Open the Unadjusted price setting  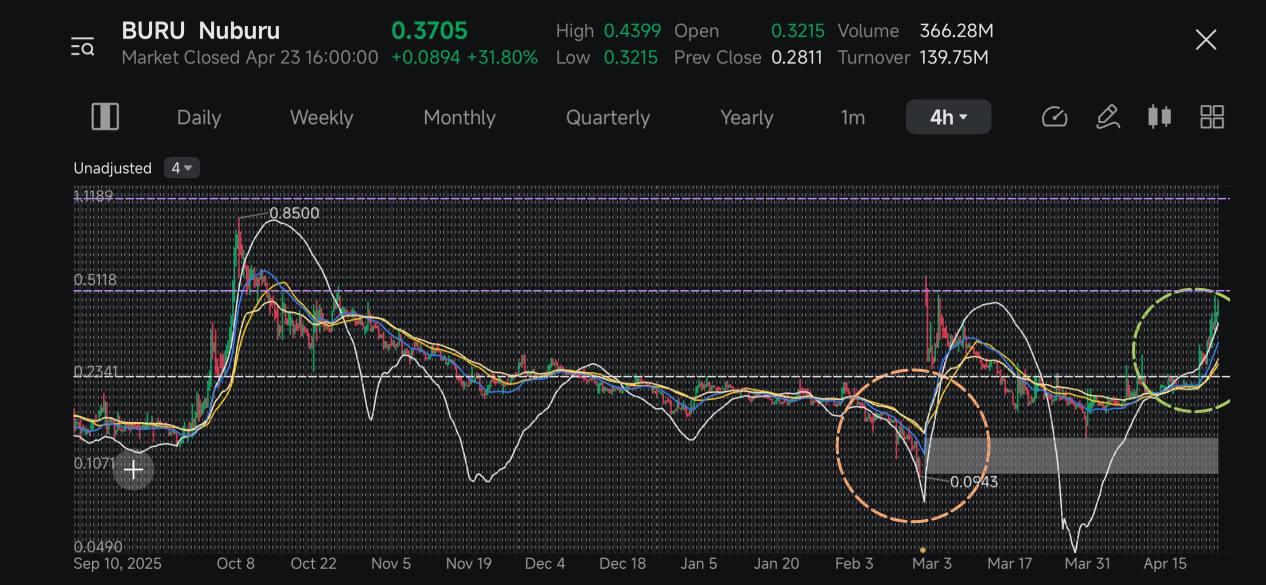[x=113, y=168]
